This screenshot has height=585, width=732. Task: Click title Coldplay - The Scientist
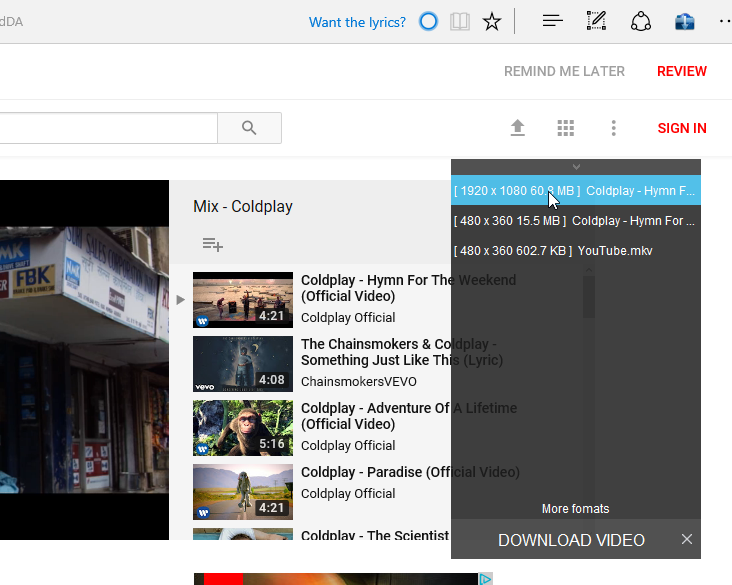click(375, 535)
